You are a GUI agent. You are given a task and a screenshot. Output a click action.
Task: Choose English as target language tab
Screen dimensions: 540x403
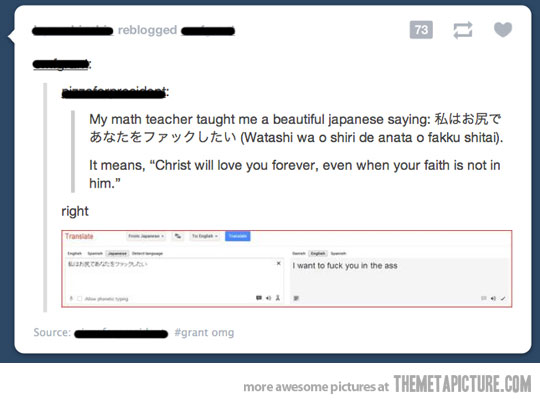point(318,254)
